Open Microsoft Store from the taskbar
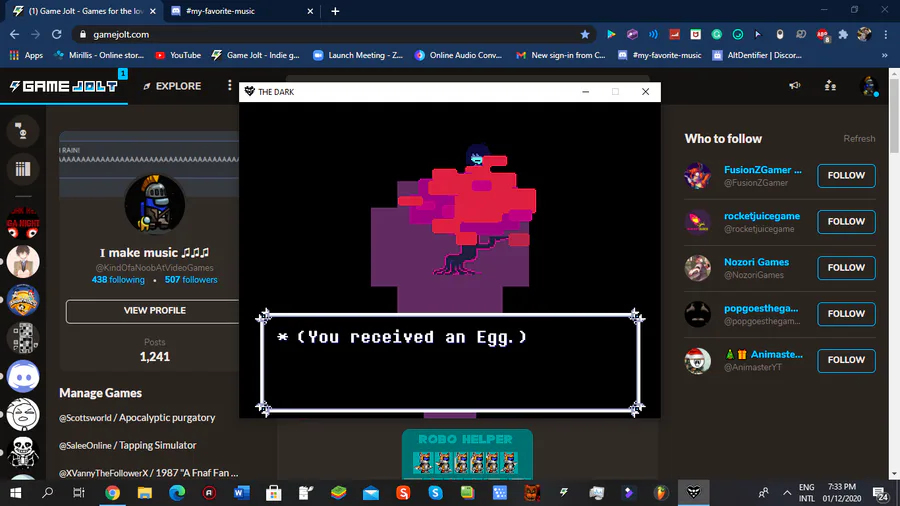This screenshot has height=506, width=900. point(274,493)
